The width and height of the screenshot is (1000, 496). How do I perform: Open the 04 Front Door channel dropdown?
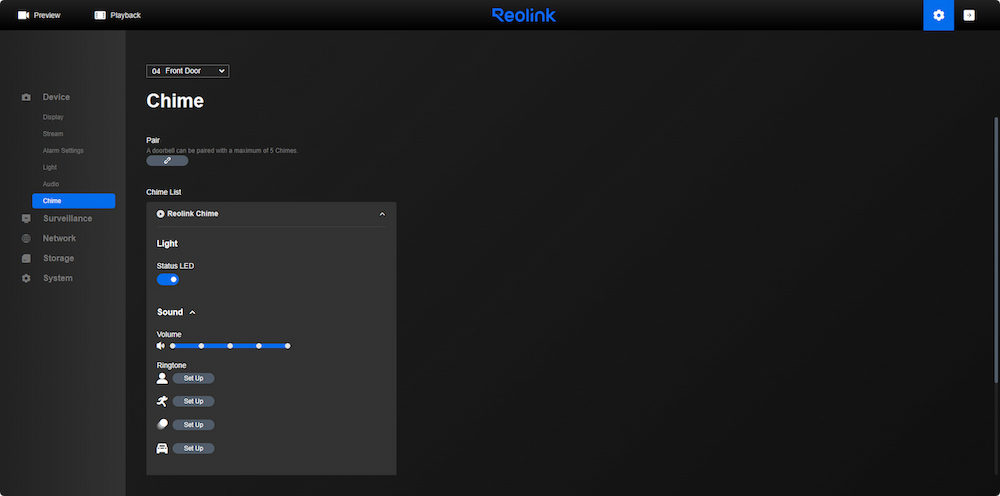point(188,71)
